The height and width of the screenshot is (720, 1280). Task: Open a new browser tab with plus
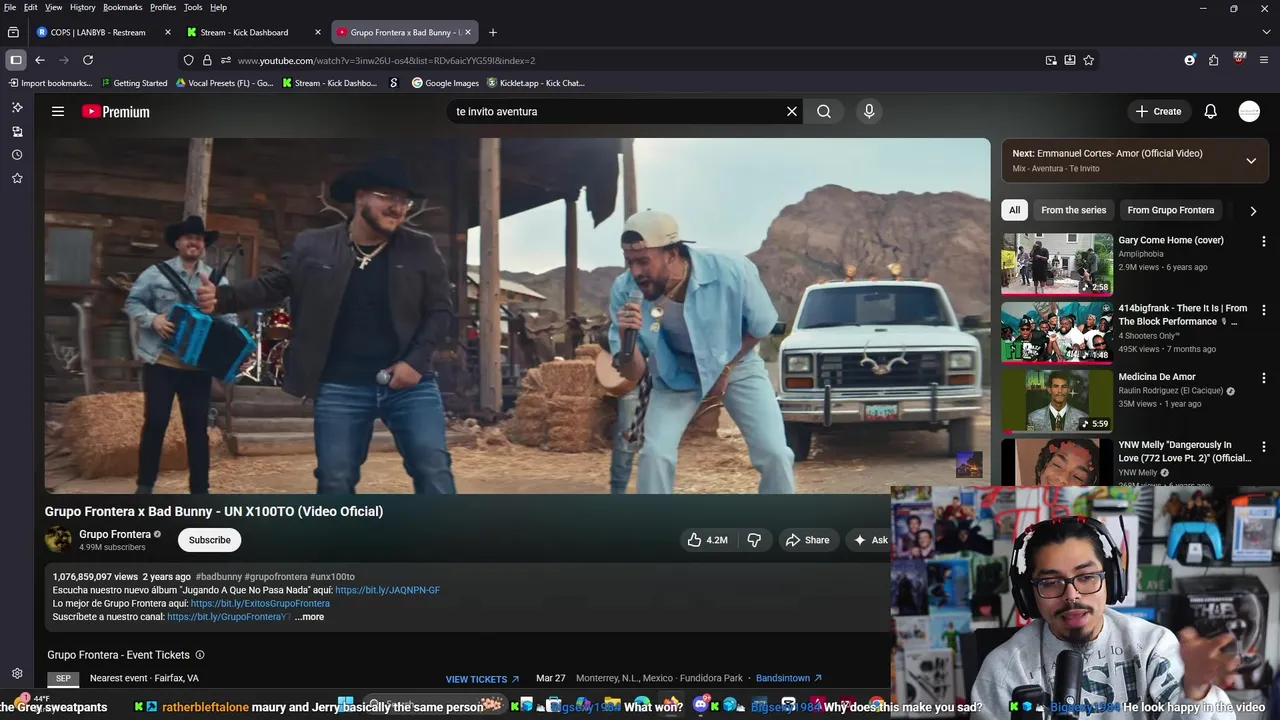492,32
